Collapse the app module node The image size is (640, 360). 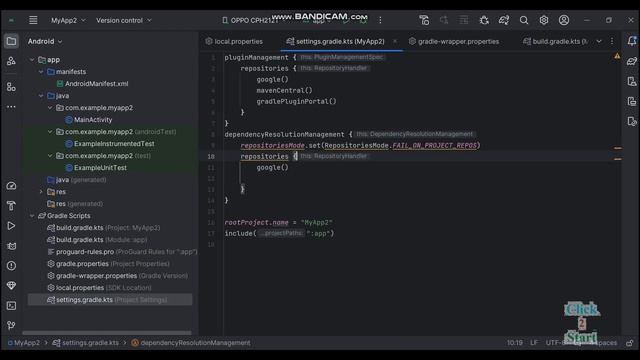[x=32, y=60]
